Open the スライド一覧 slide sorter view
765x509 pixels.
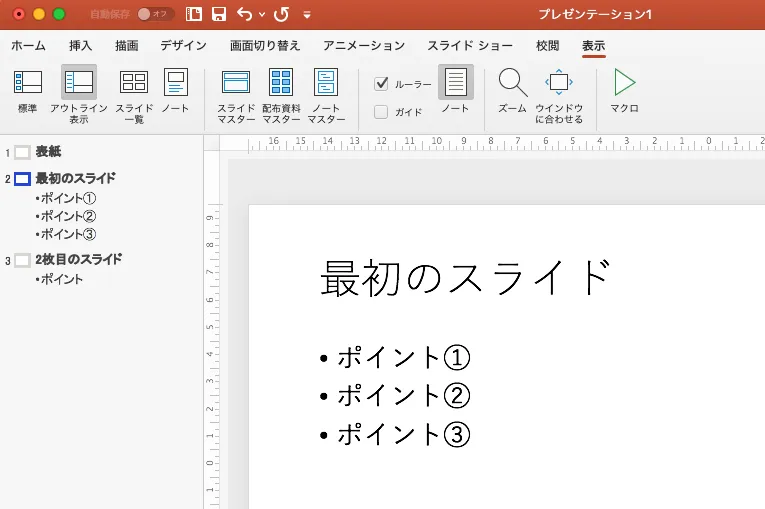tap(134, 96)
